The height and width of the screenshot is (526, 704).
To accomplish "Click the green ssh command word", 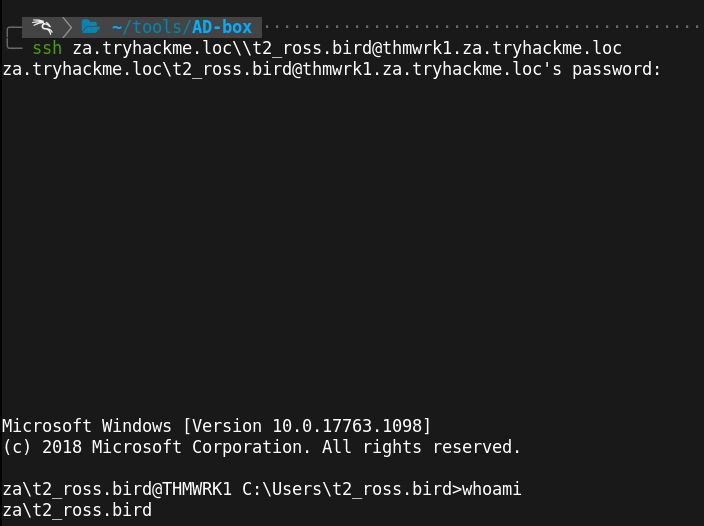I will [x=47, y=48].
